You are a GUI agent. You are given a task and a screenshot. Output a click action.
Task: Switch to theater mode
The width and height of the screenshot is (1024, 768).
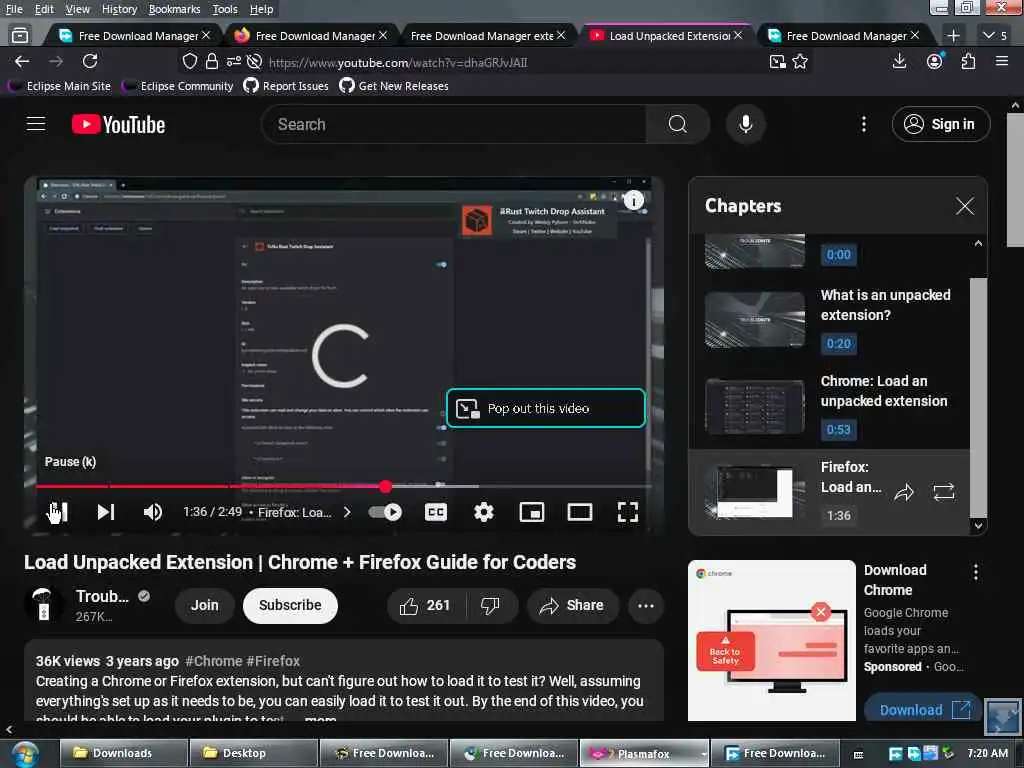pos(580,512)
